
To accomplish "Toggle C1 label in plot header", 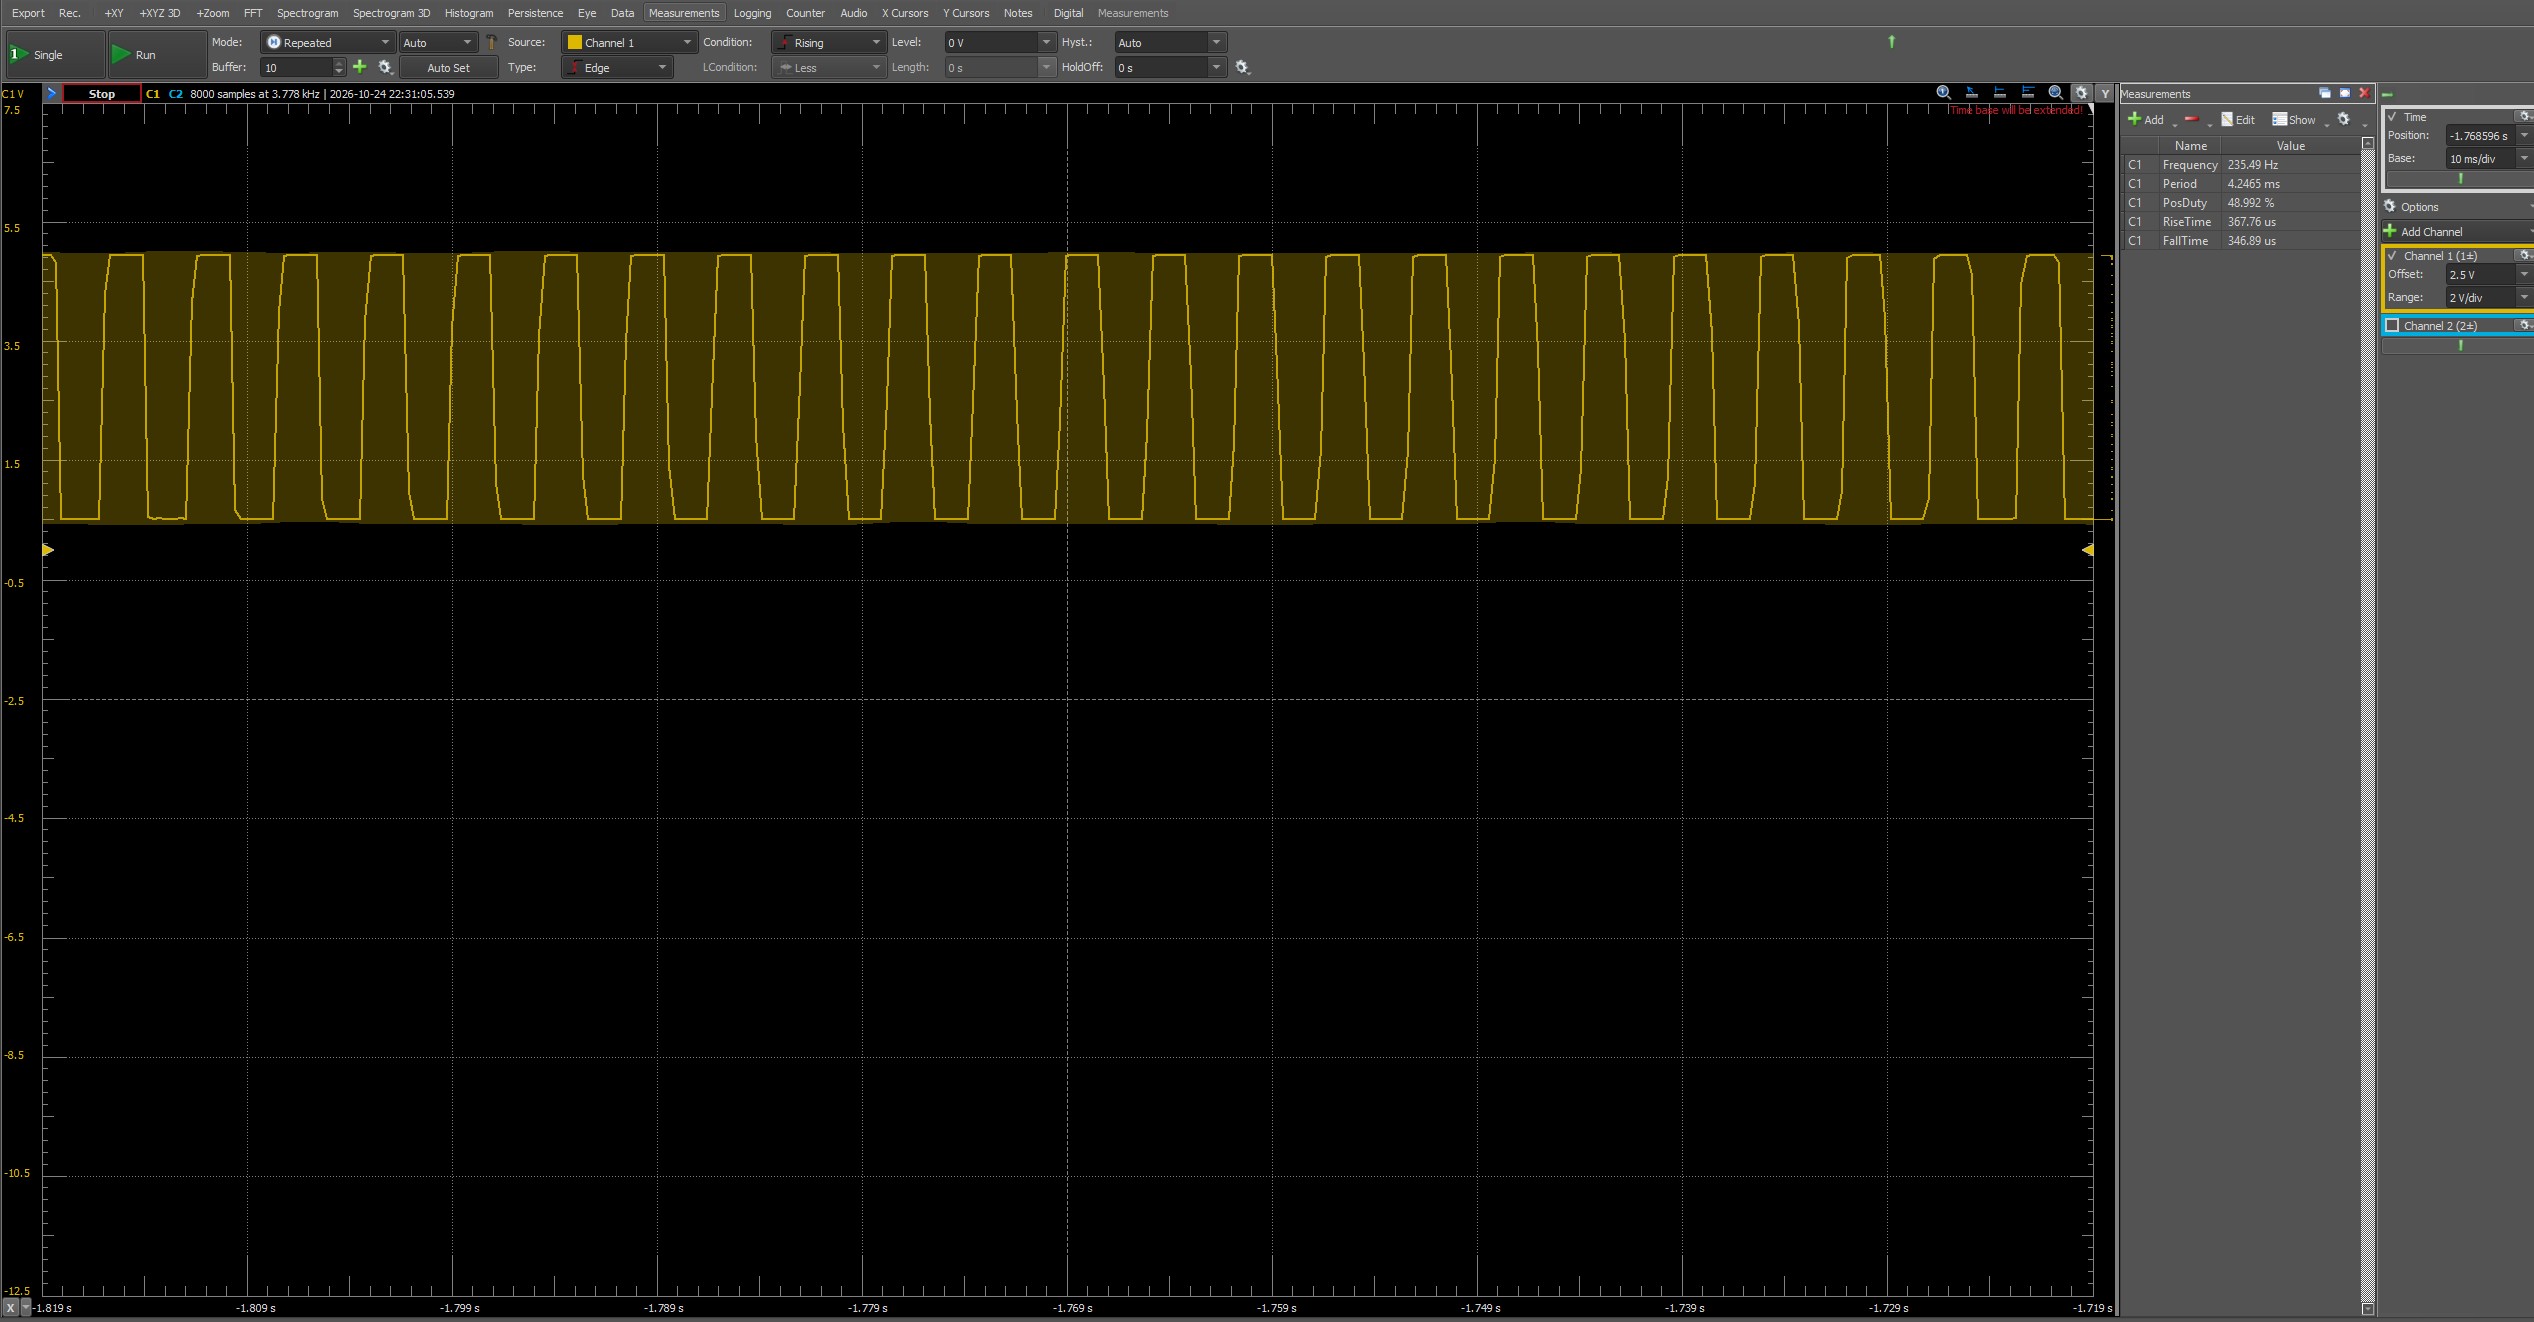I will point(153,93).
